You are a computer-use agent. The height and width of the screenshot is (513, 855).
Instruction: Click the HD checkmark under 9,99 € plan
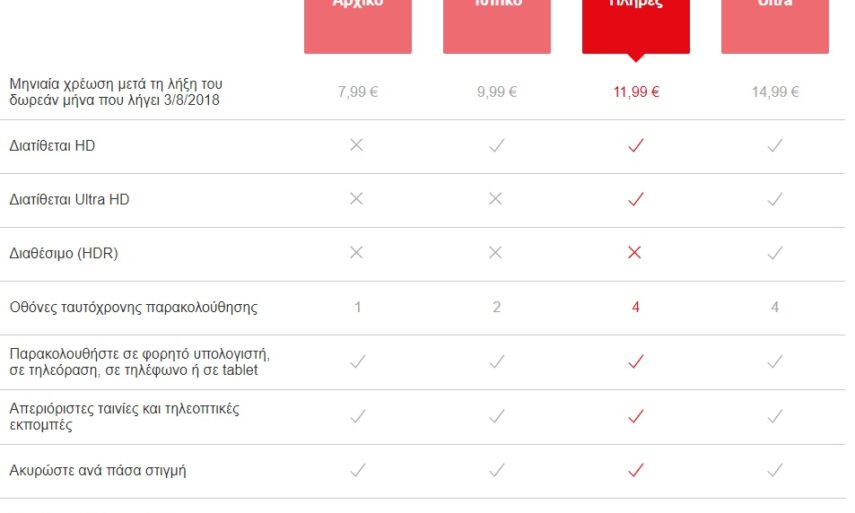click(x=496, y=146)
